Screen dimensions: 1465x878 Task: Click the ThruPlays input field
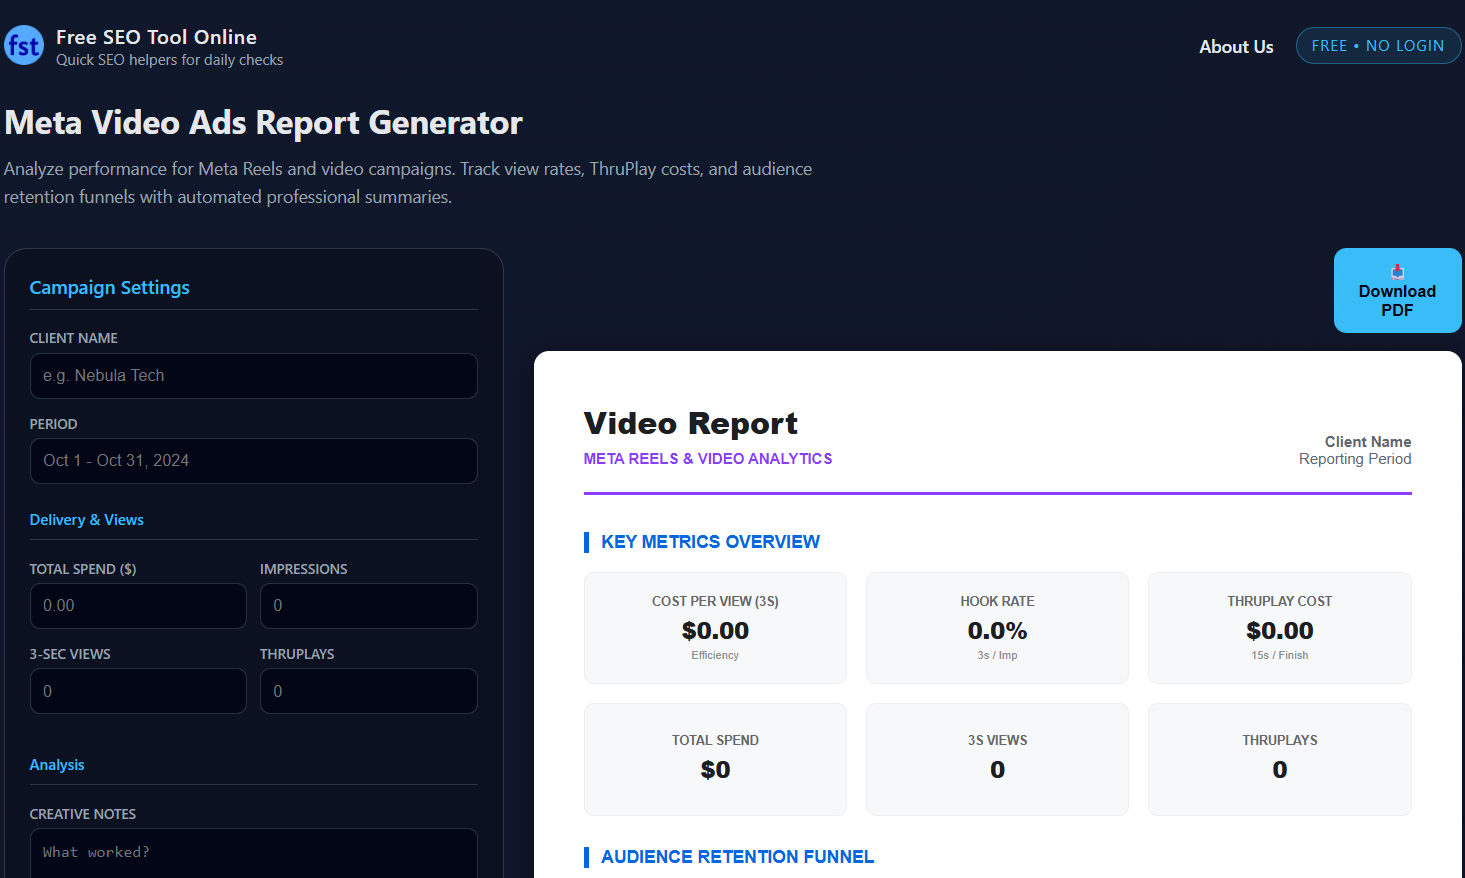368,691
